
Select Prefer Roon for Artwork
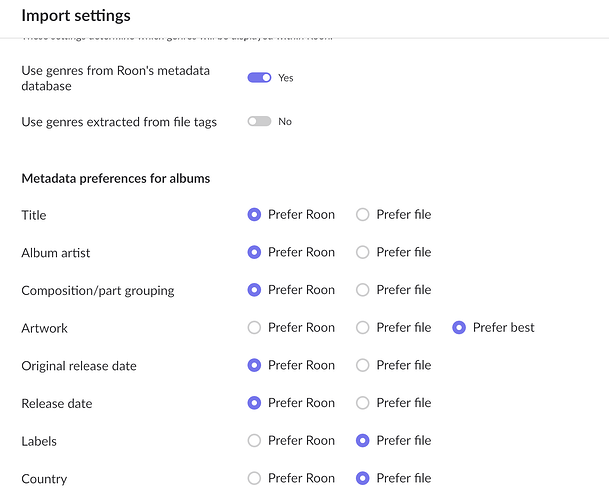coord(254,327)
